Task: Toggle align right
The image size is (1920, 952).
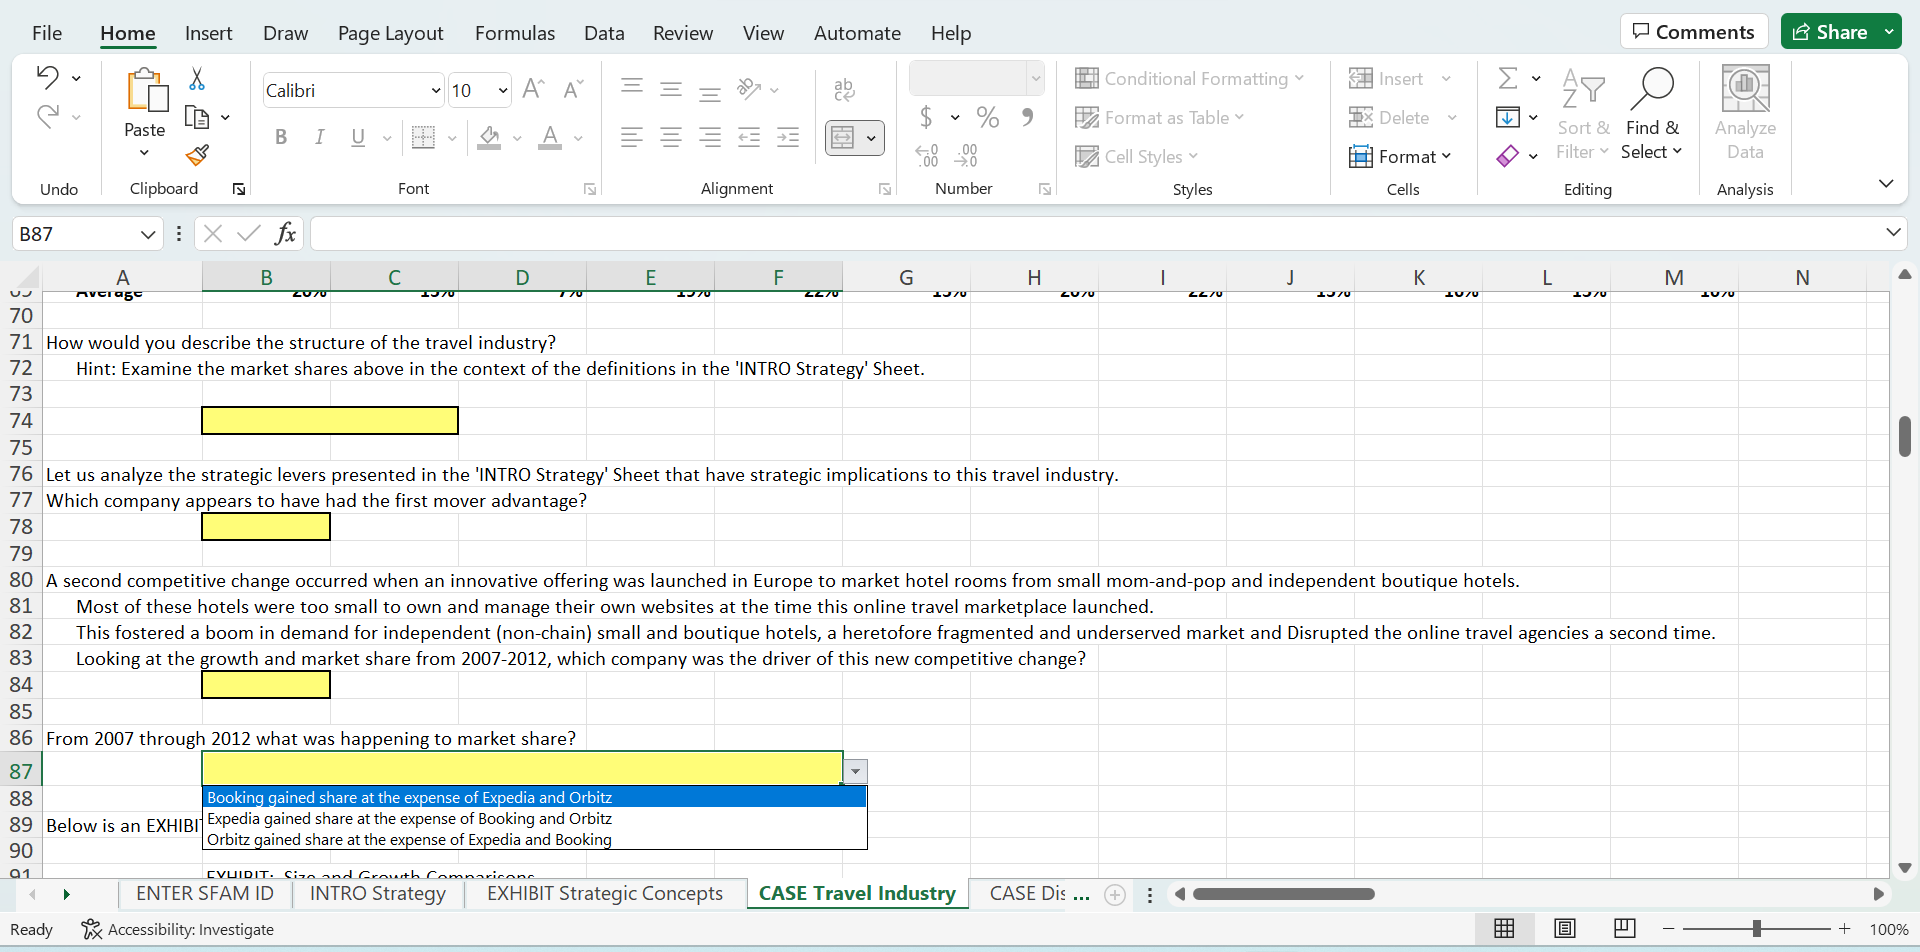Action: point(710,137)
